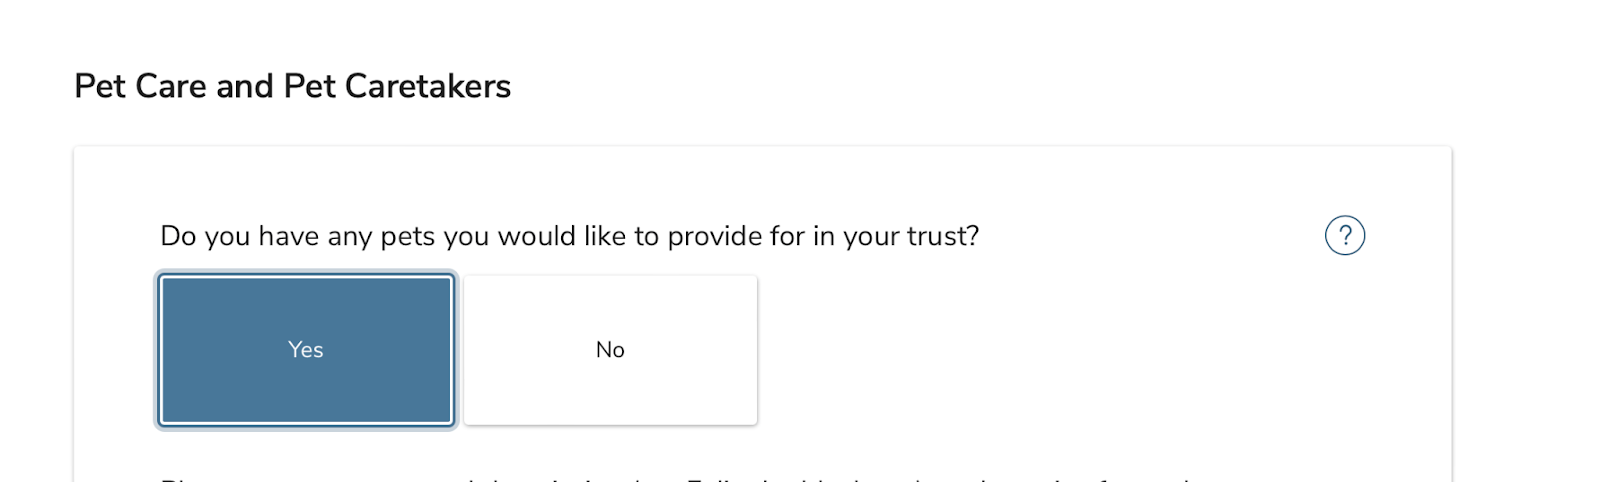This screenshot has height=482, width=1600.
Task: Choose the highlighted blue Yes option
Action: (x=305, y=350)
